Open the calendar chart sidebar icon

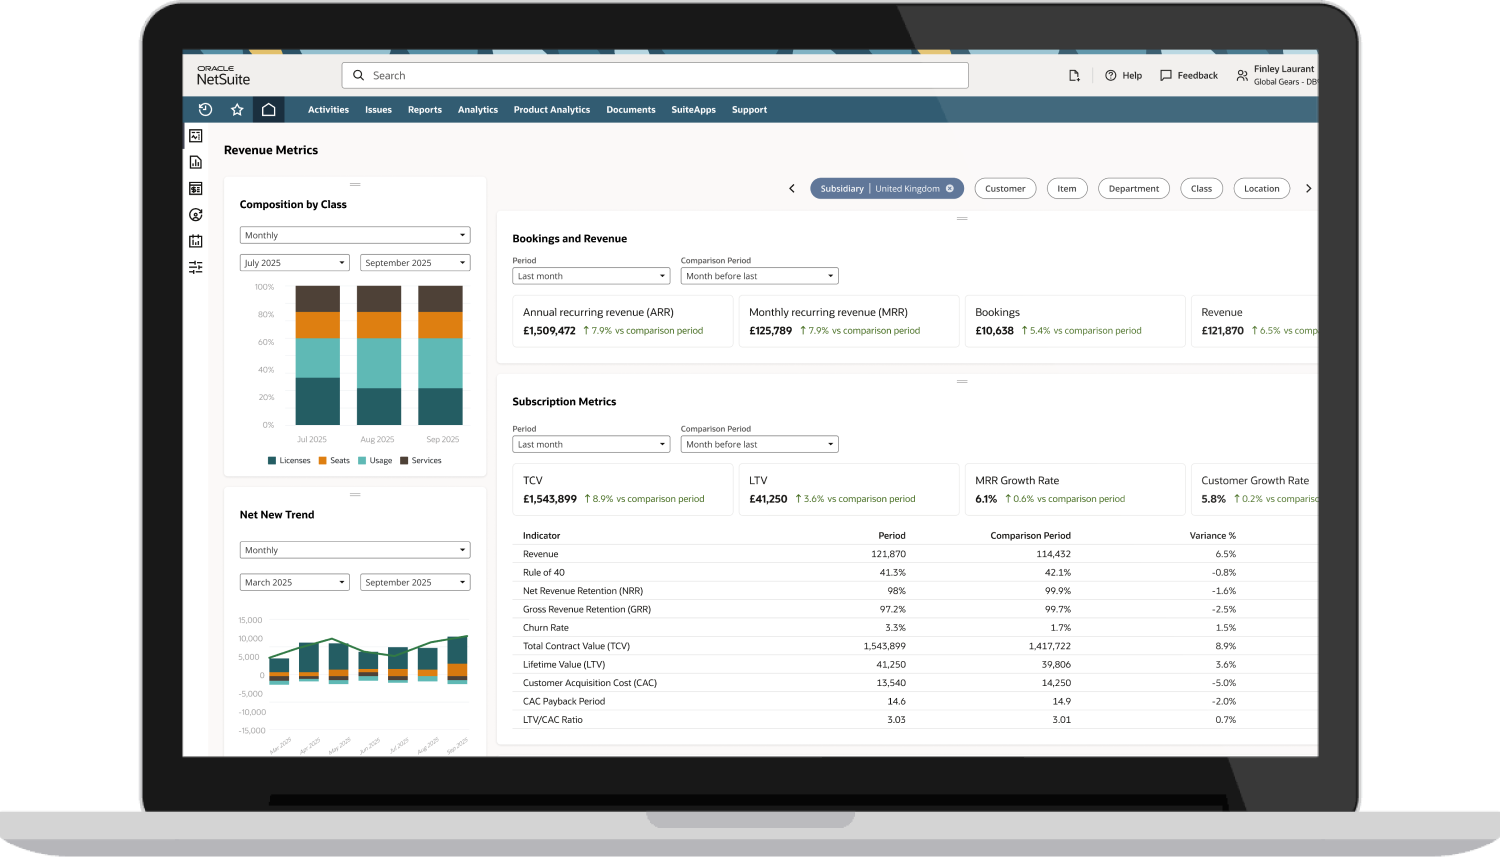[x=196, y=241]
